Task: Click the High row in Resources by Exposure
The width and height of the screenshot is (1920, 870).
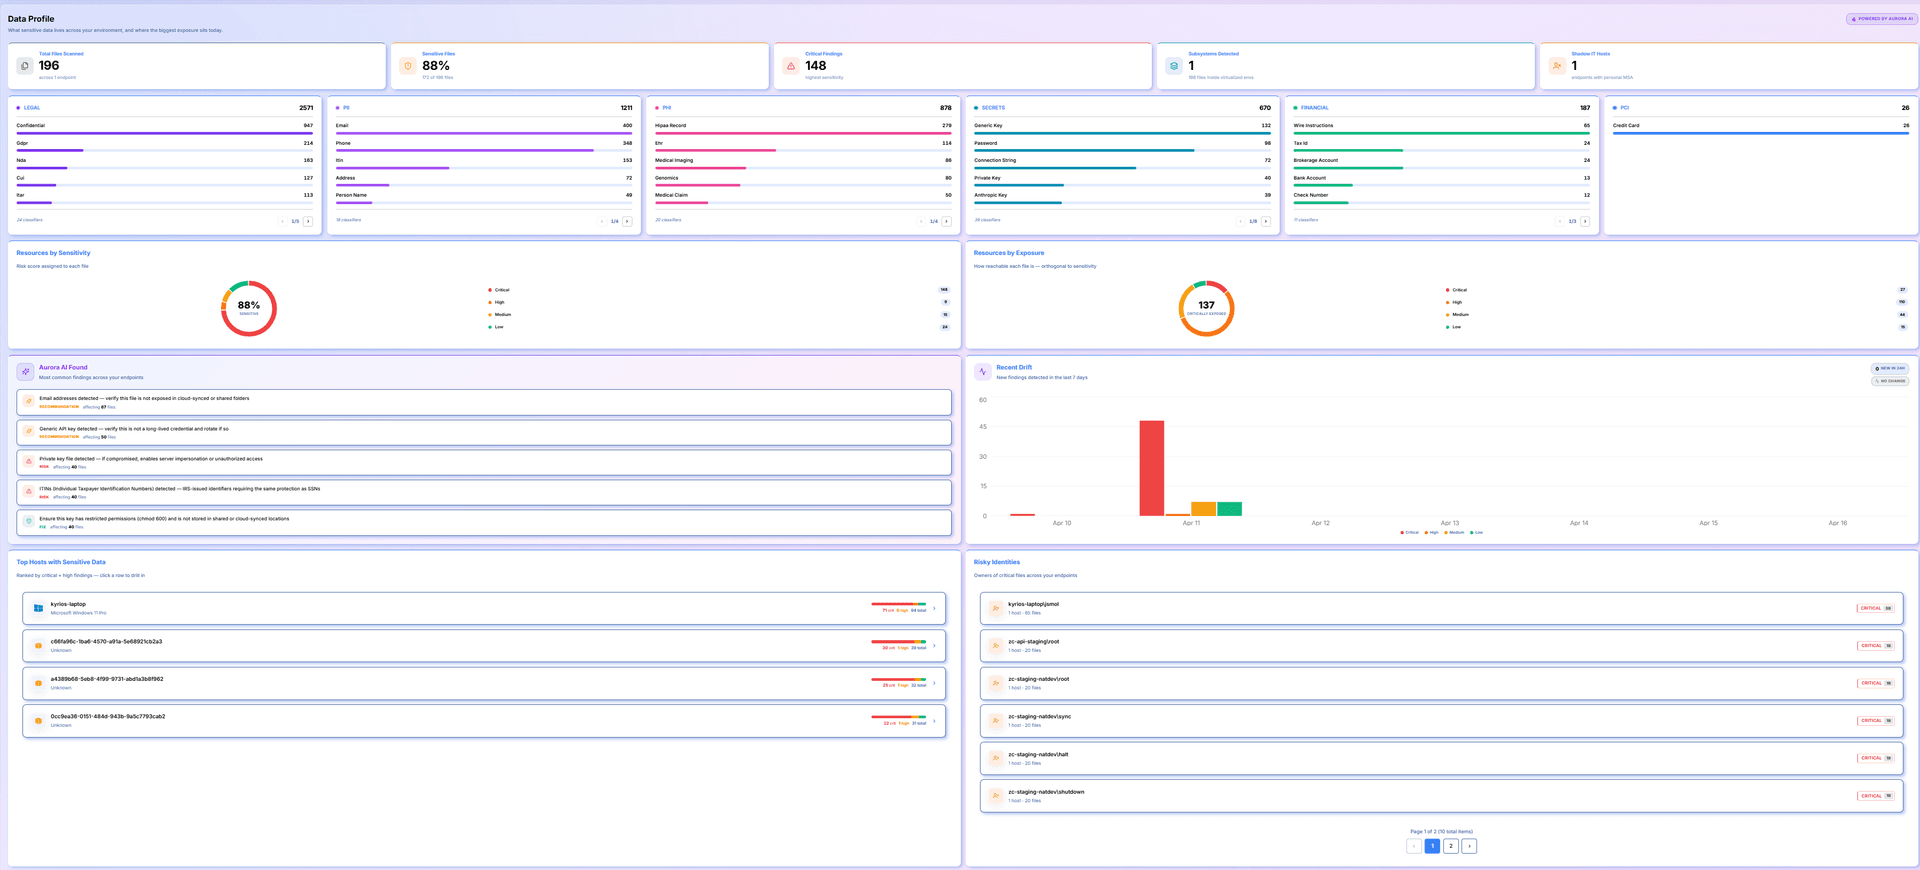Action: pos(1676,302)
